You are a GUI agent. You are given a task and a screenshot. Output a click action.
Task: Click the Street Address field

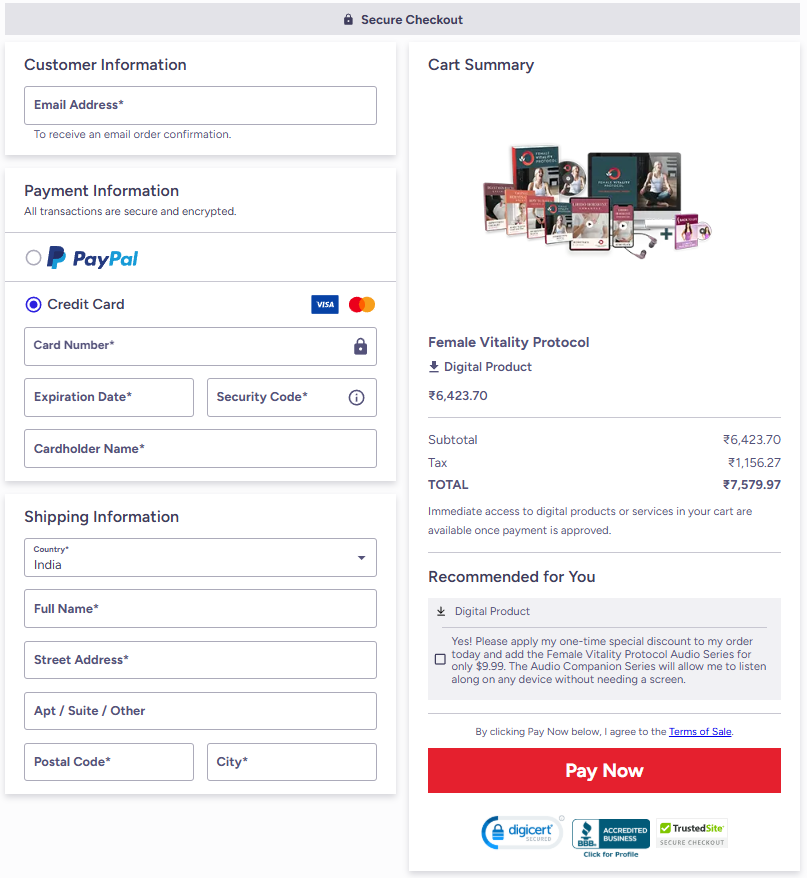pyautogui.click(x=200, y=660)
